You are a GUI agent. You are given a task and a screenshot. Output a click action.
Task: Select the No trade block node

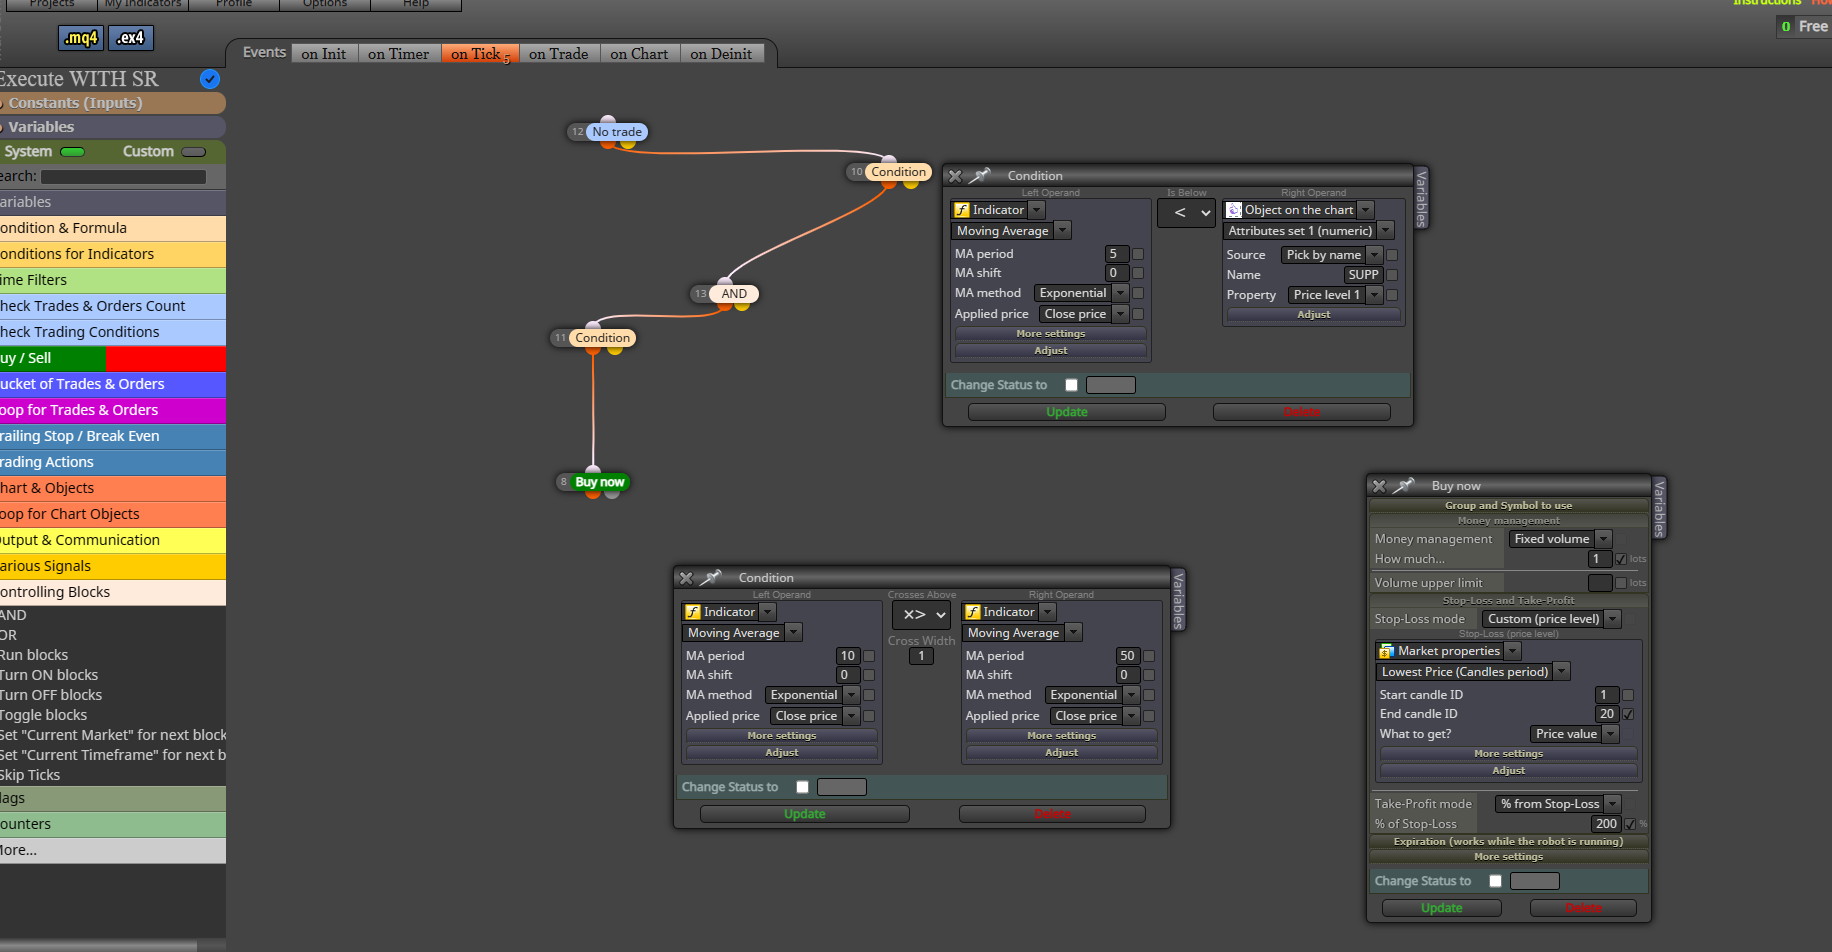coord(617,132)
